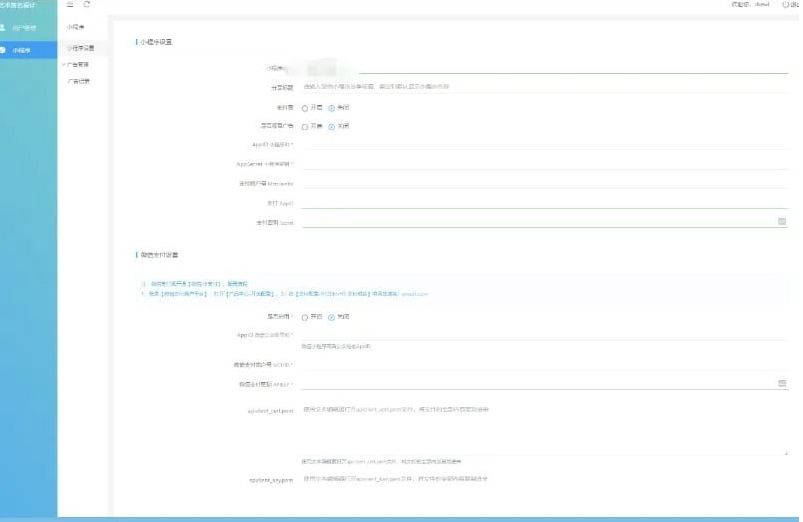Screen dimensions: 803x522
Task: Click into the apiclient_key.pem text area
Action: point(544,494)
